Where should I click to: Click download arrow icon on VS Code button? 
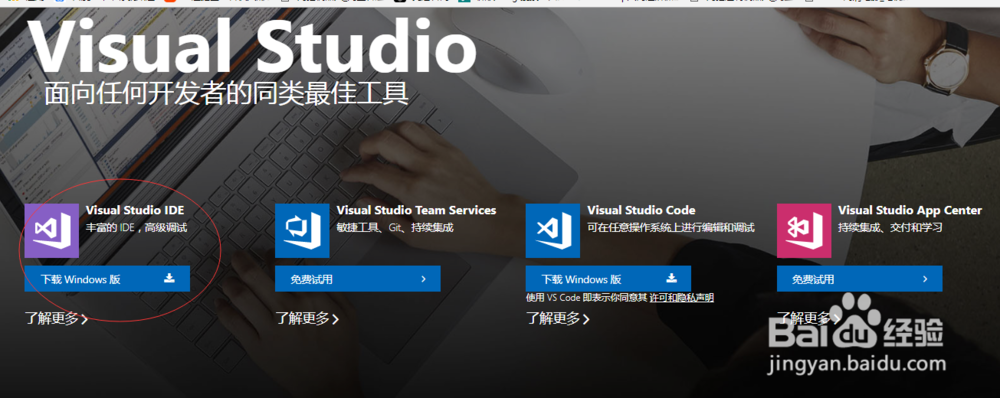tap(671, 278)
